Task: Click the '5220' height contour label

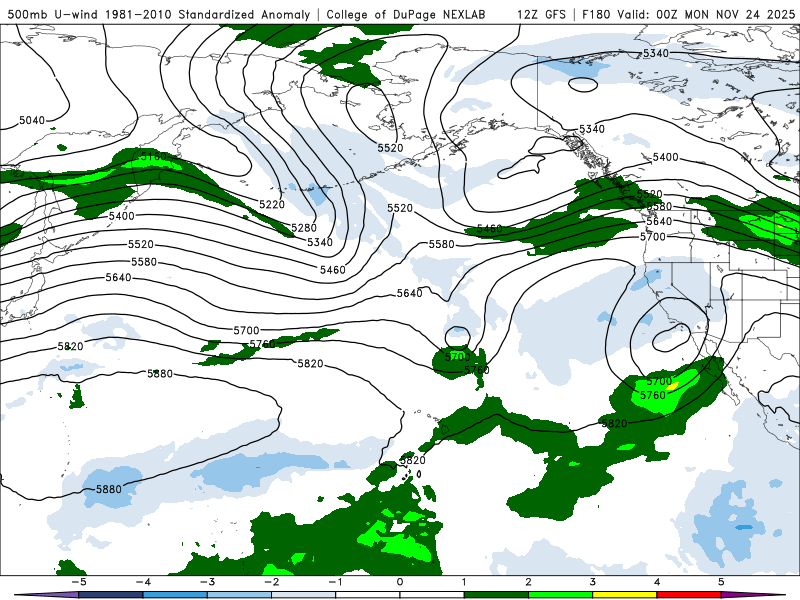Action: tap(271, 205)
